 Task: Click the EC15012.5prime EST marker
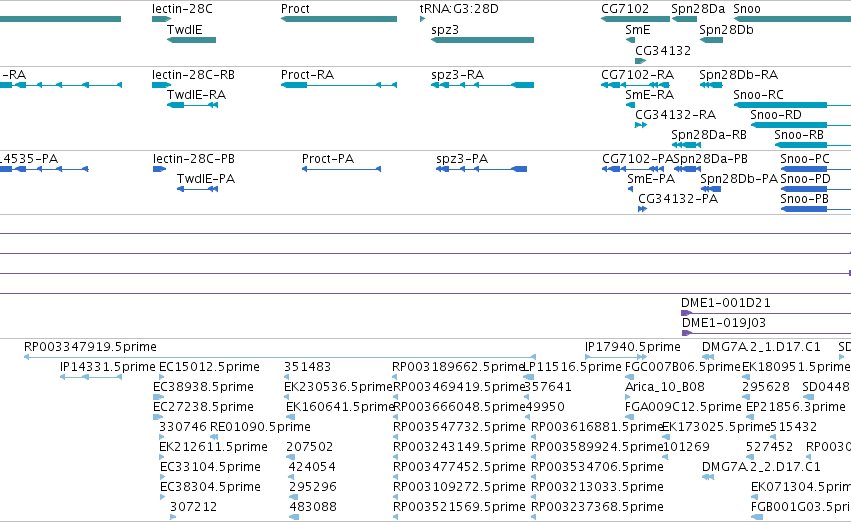(161, 377)
